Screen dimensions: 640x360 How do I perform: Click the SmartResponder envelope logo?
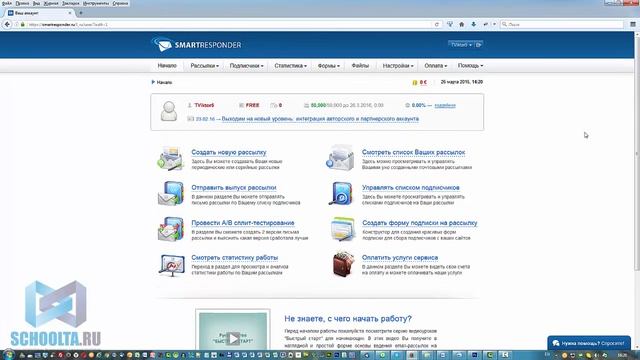click(x=162, y=44)
